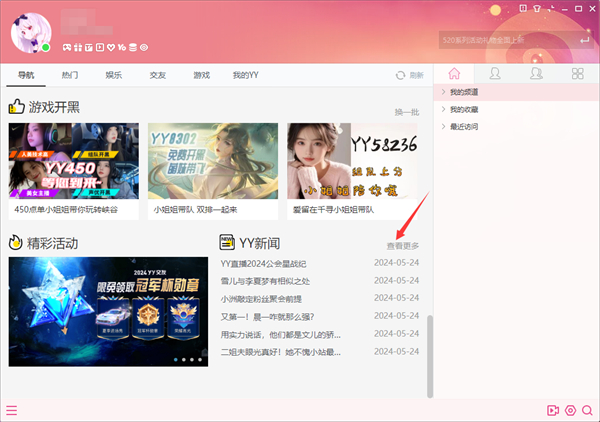Open news YY直播2024公会星战纪

tap(263, 264)
